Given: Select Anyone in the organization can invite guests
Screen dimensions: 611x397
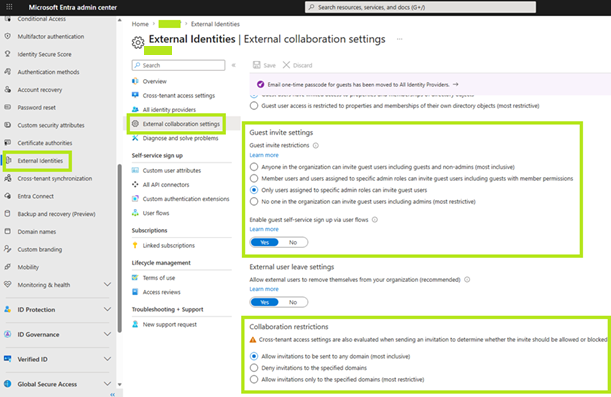Looking at the screenshot, I should 254,167.
